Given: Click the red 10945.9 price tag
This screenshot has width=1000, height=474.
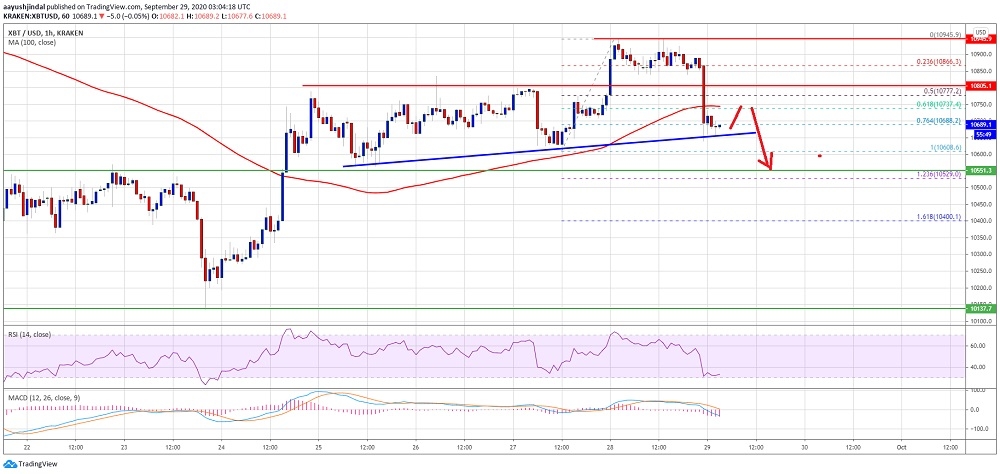Looking at the screenshot, I should [x=980, y=40].
